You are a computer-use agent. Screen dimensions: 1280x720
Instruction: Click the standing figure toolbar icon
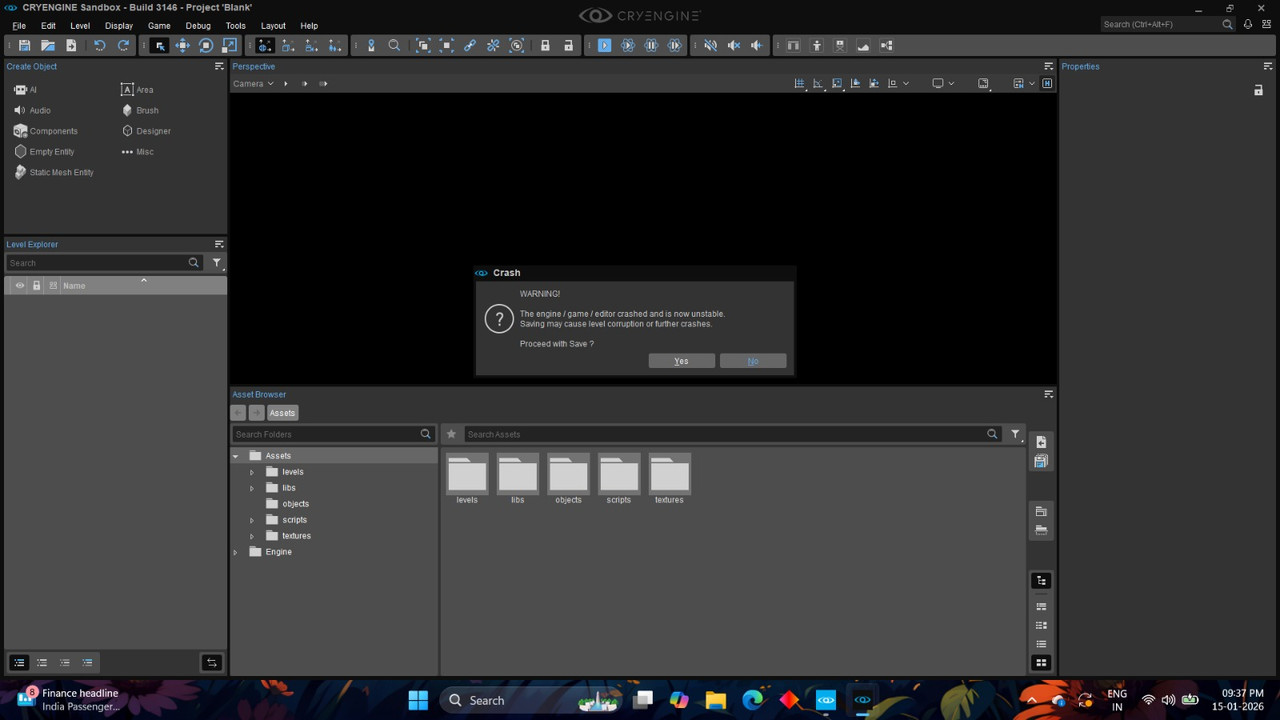pos(817,46)
